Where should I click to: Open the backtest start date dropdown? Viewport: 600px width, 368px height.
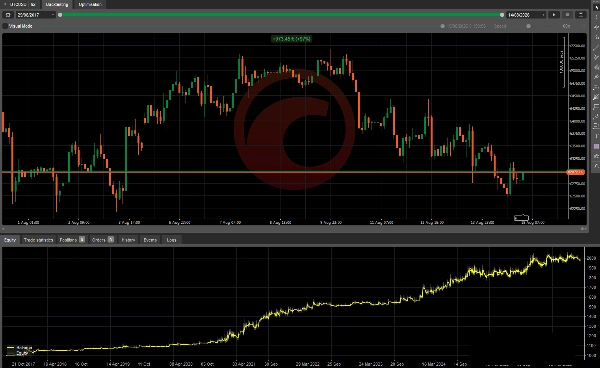click(x=35, y=15)
